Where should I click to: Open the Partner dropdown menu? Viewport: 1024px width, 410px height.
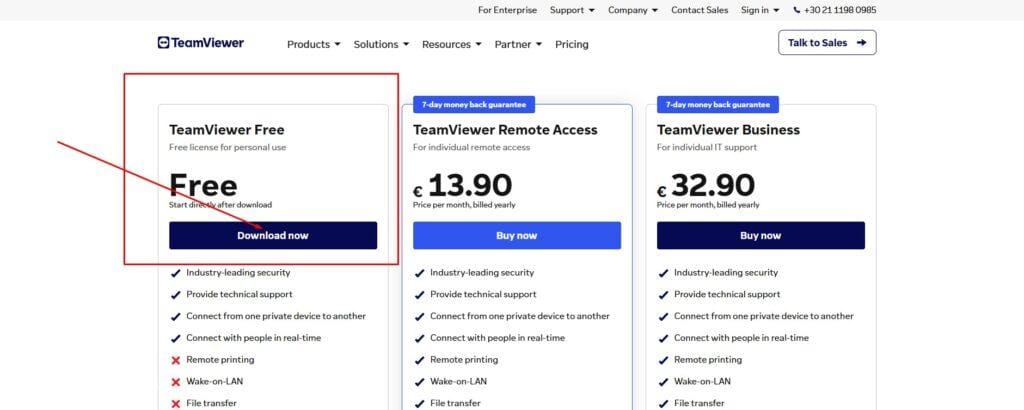[518, 44]
